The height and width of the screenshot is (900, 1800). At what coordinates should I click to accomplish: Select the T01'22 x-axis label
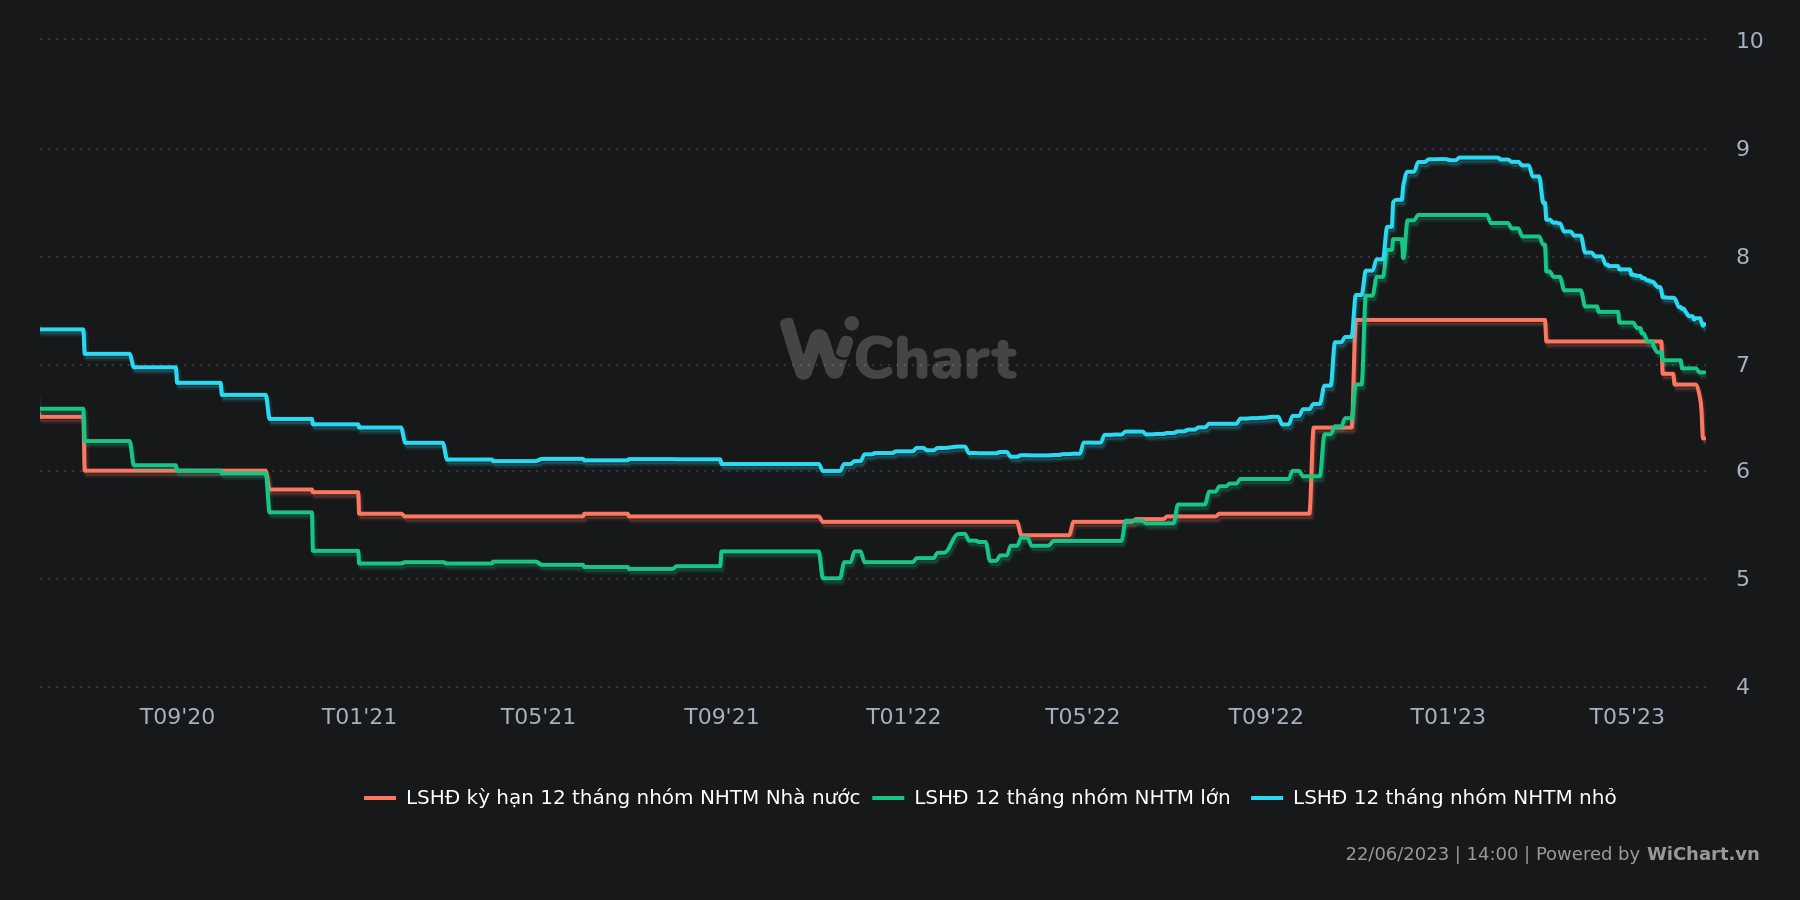coord(903,717)
